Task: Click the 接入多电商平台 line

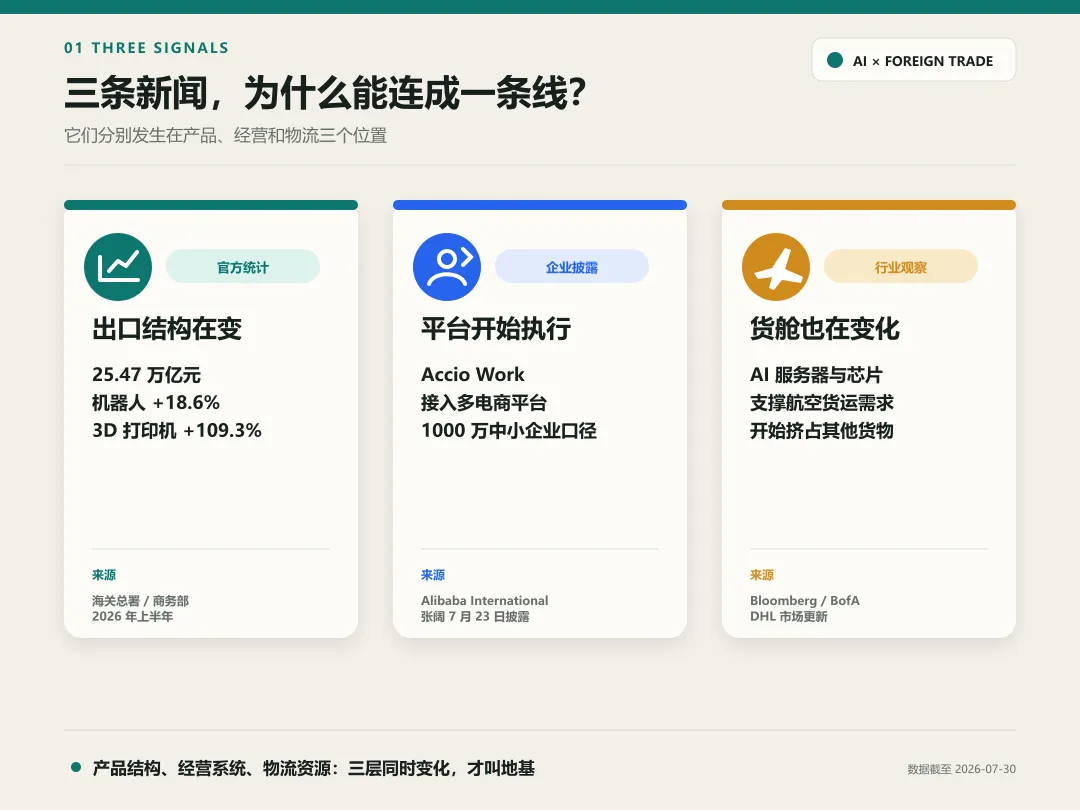Action: pyautogui.click(x=484, y=402)
